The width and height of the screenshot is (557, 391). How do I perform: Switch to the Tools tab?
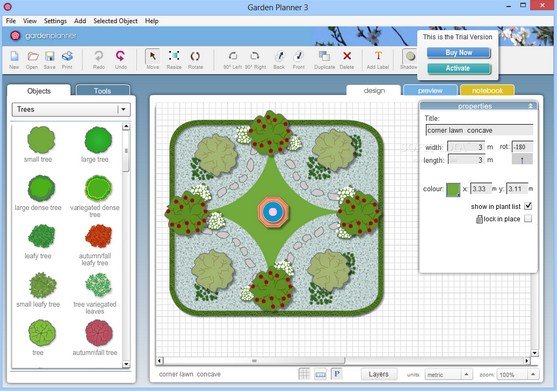[103, 91]
